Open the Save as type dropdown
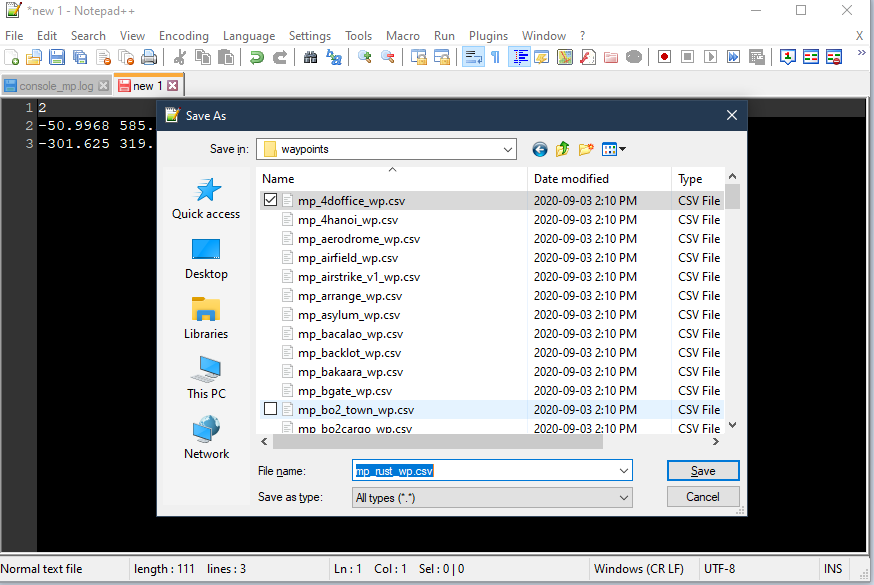This screenshot has width=874, height=585. click(x=624, y=496)
